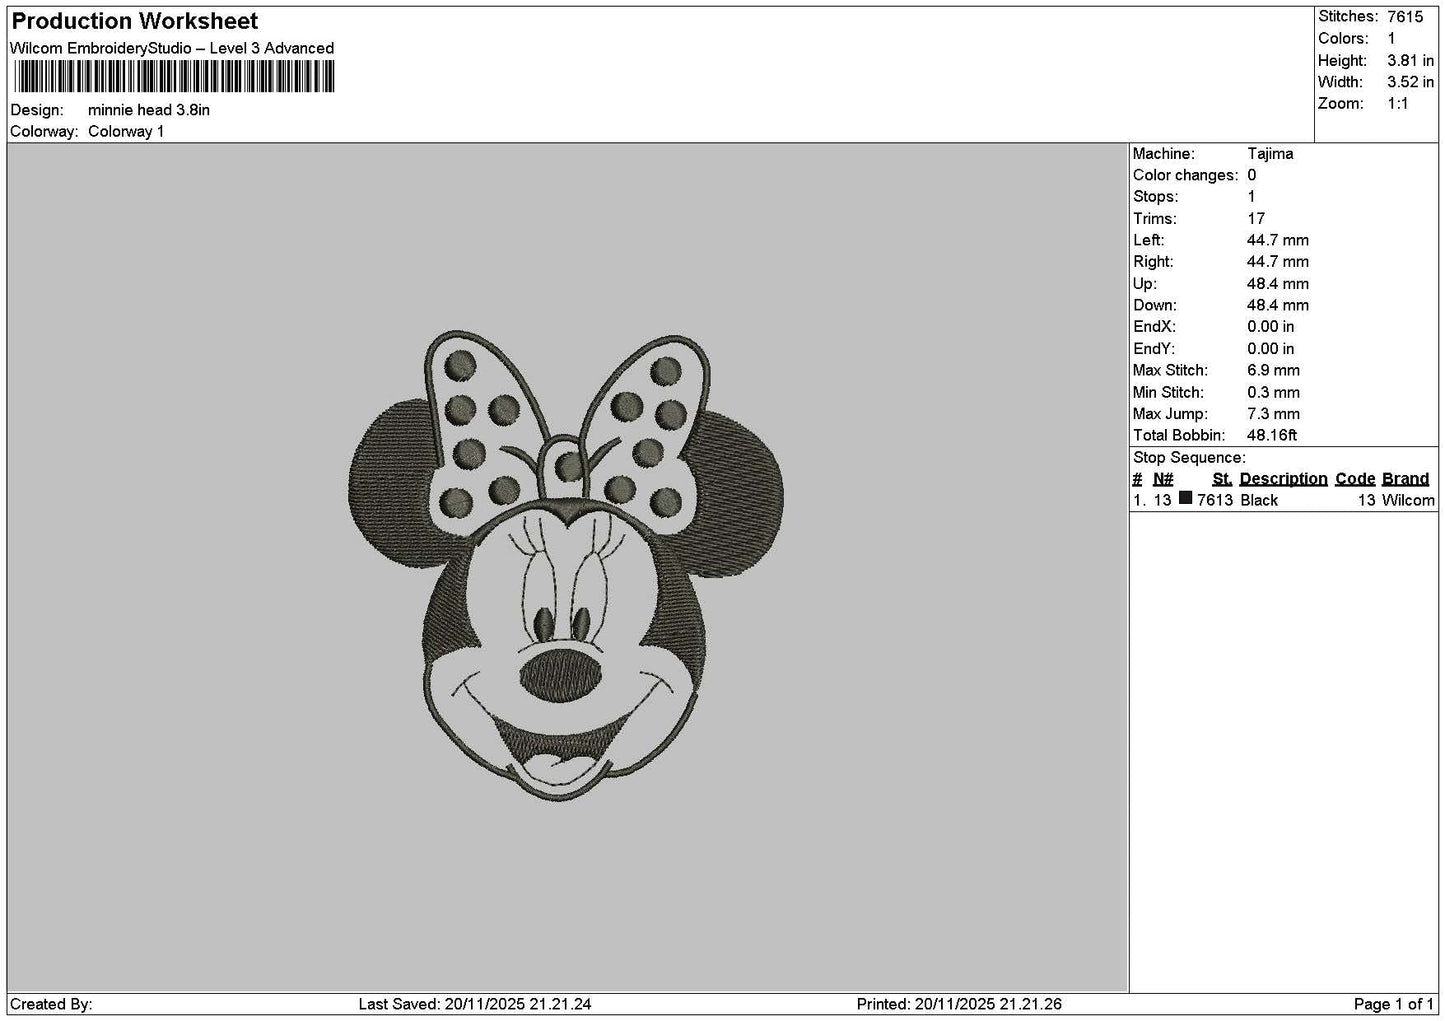Click the Width value '3.52 in'

pyautogui.click(x=1410, y=82)
